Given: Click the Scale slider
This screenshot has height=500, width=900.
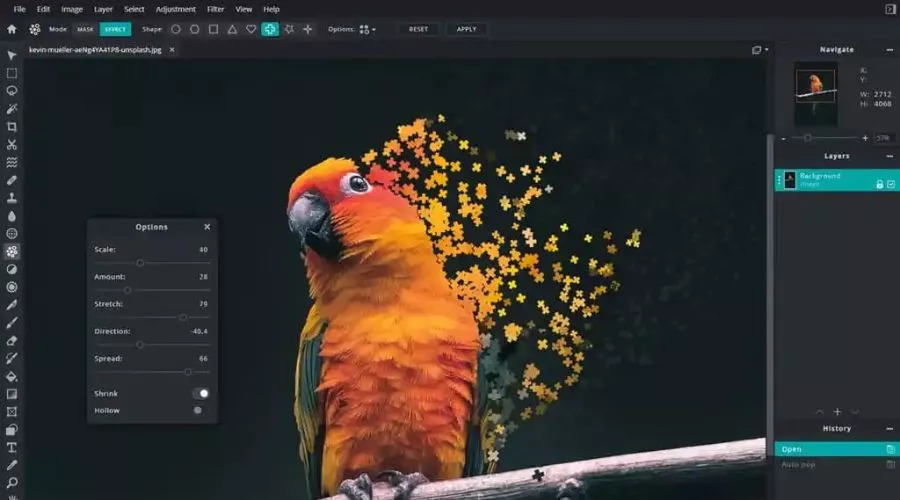Looking at the screenshot, I should point(152,263).
